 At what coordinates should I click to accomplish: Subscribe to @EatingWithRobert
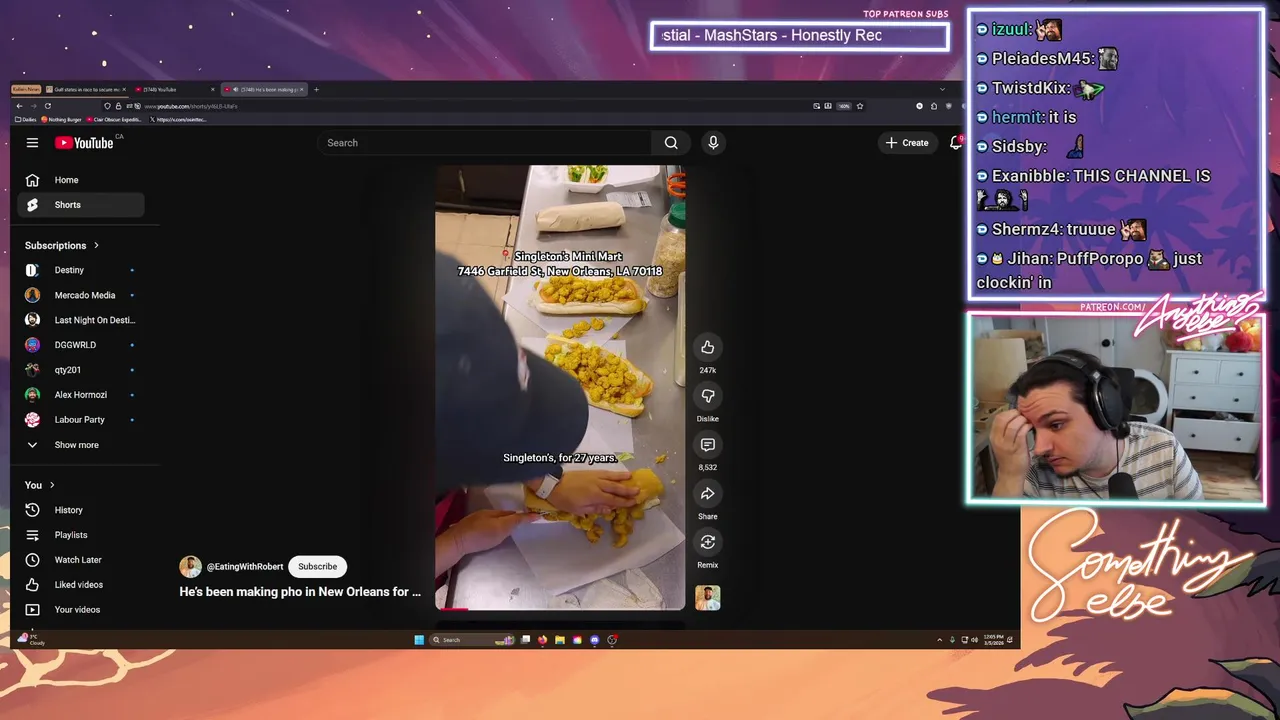[317, 567]
